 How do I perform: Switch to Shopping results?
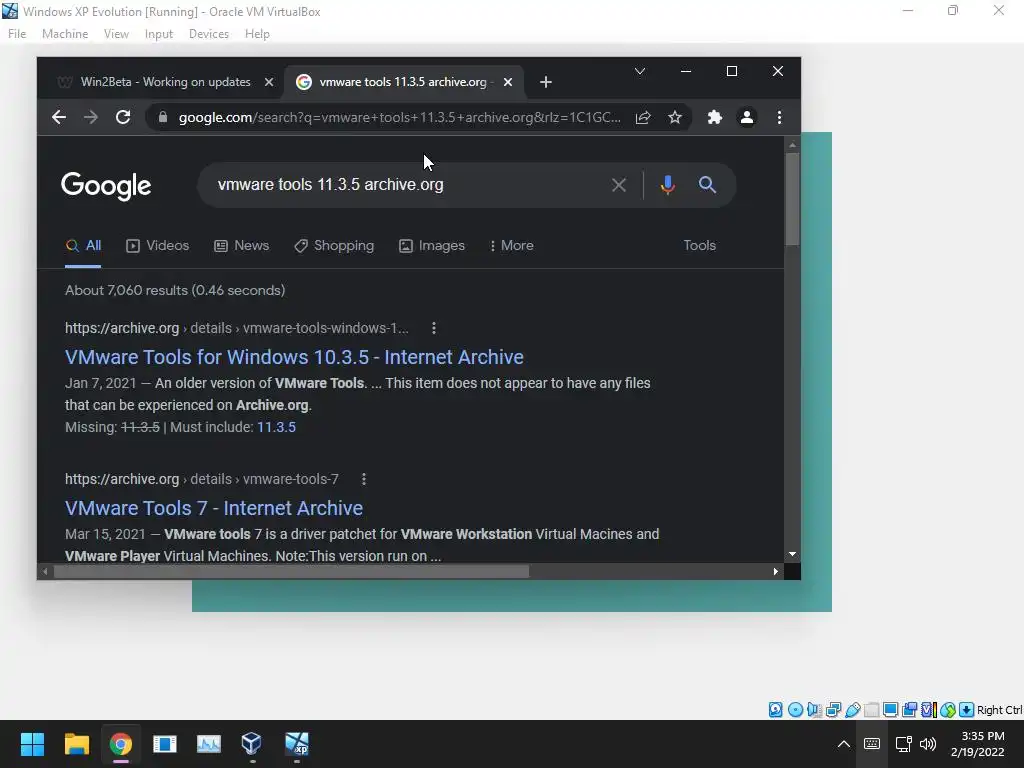pos(334,246)
